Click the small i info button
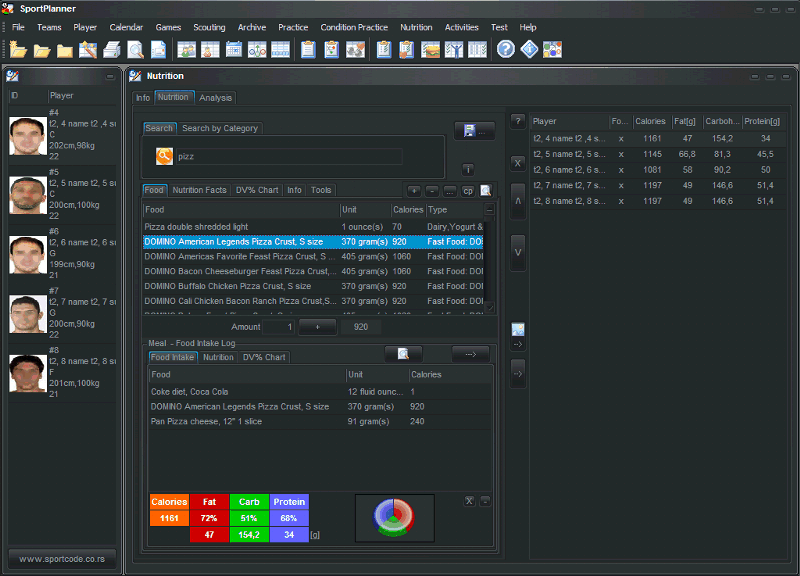This screenshot has height=576, width=800. [x=468, y=170]
